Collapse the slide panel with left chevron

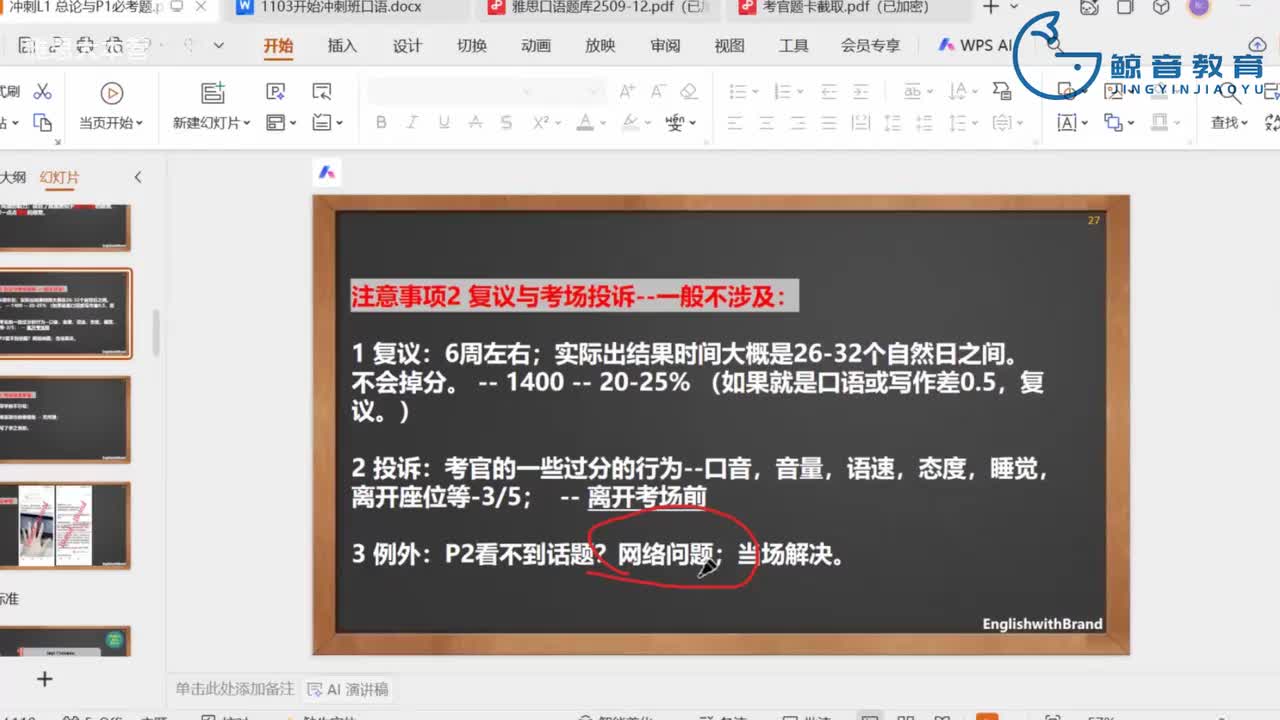tap(138, 177)
